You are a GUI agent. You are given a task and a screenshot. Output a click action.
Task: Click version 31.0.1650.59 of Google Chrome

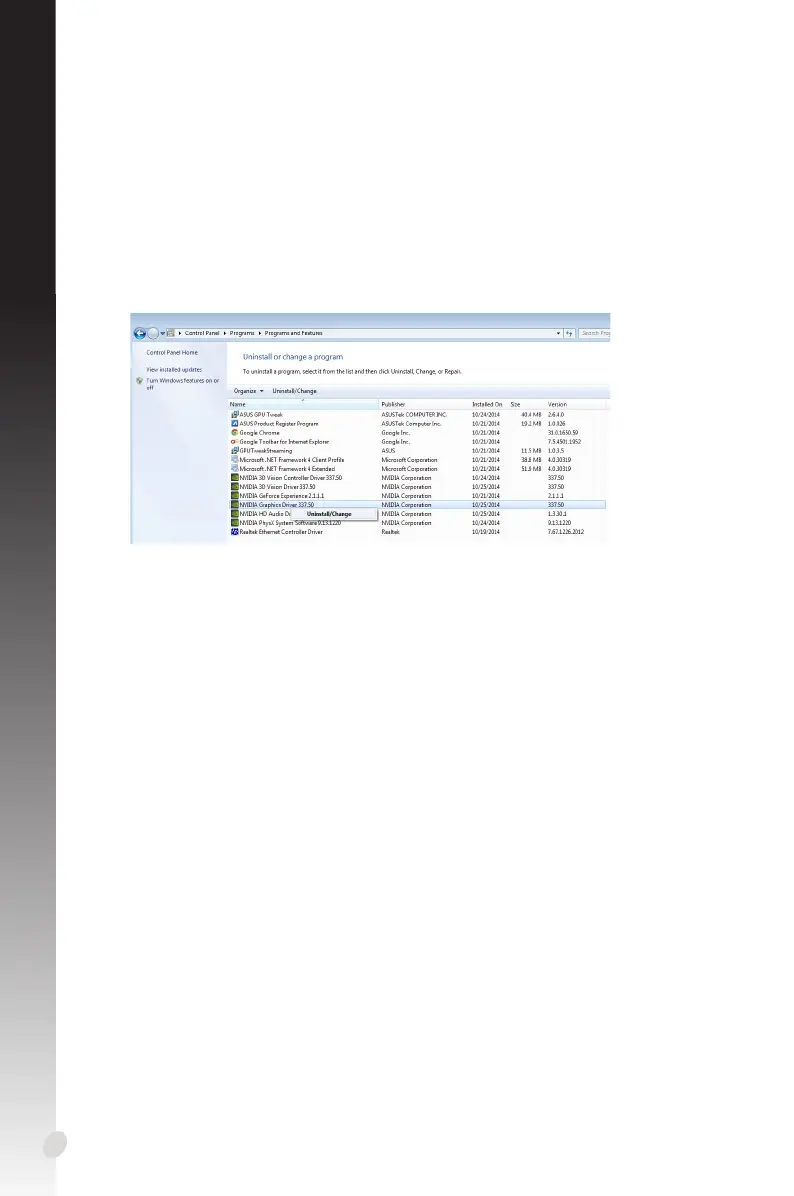click(x=563, y=432)
